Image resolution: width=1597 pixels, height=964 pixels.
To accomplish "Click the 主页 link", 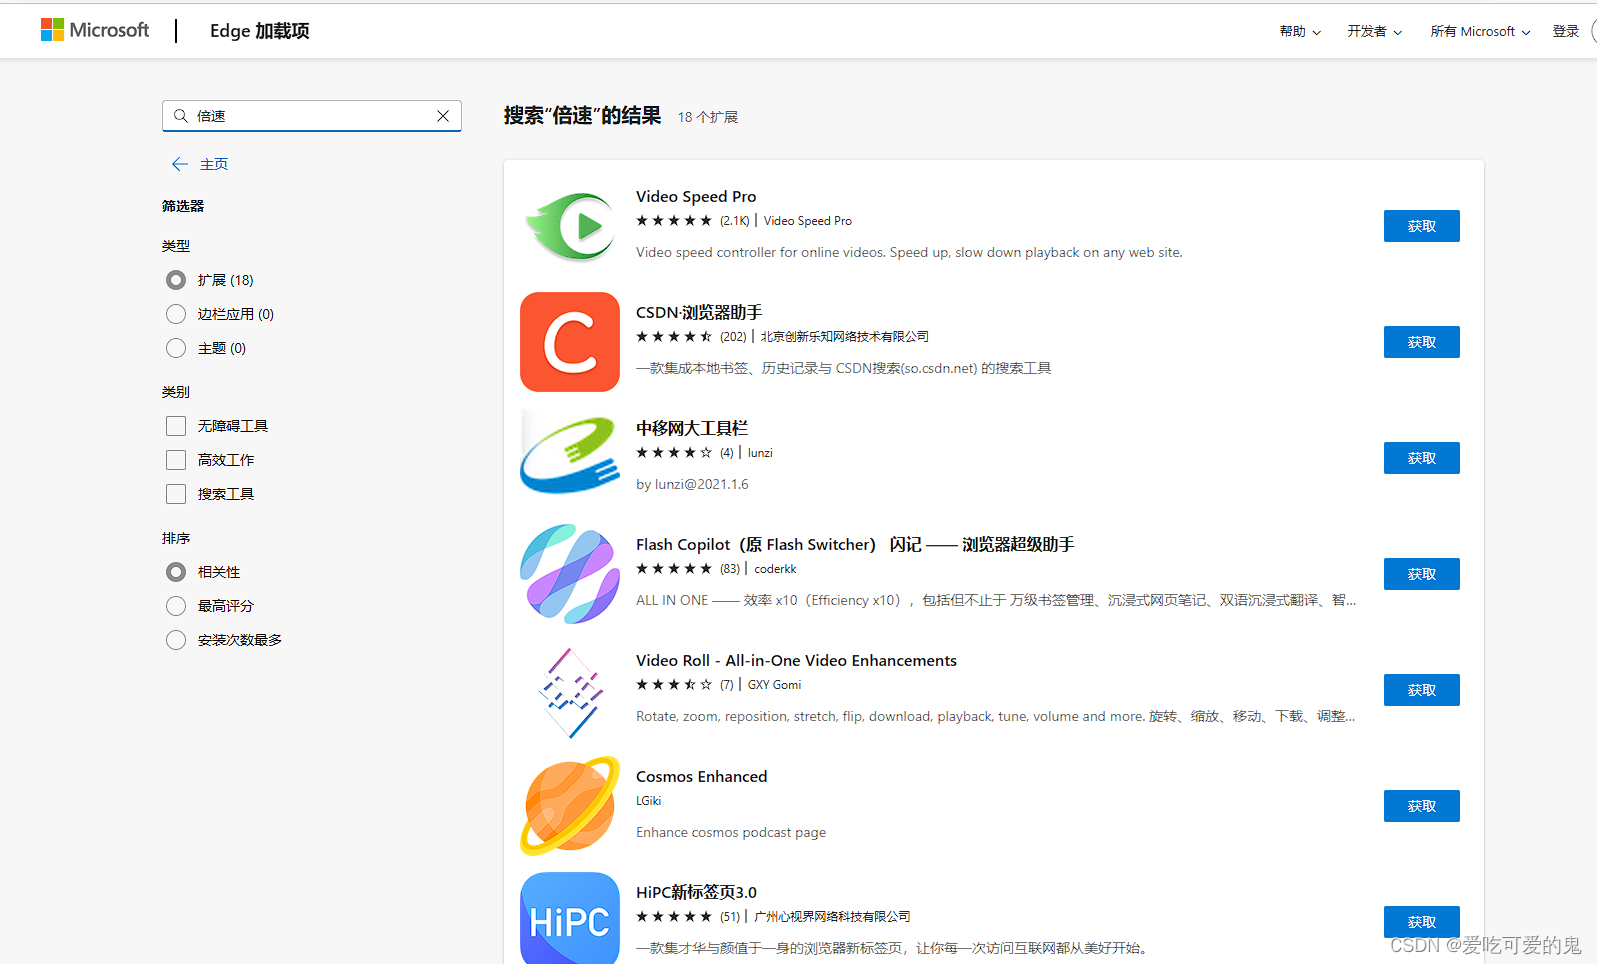I will tap(214, 164).
